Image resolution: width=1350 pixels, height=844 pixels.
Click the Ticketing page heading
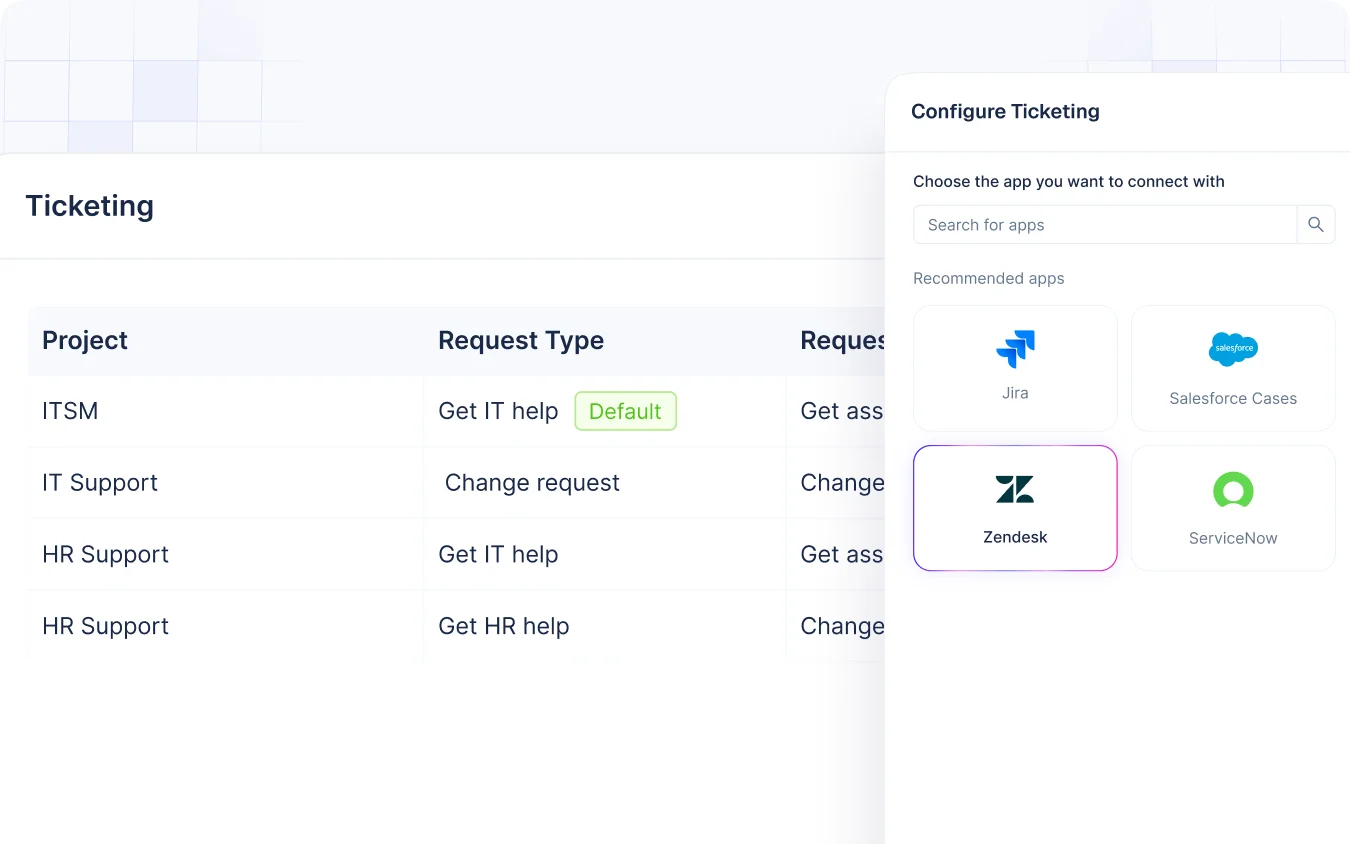point(90,206)
